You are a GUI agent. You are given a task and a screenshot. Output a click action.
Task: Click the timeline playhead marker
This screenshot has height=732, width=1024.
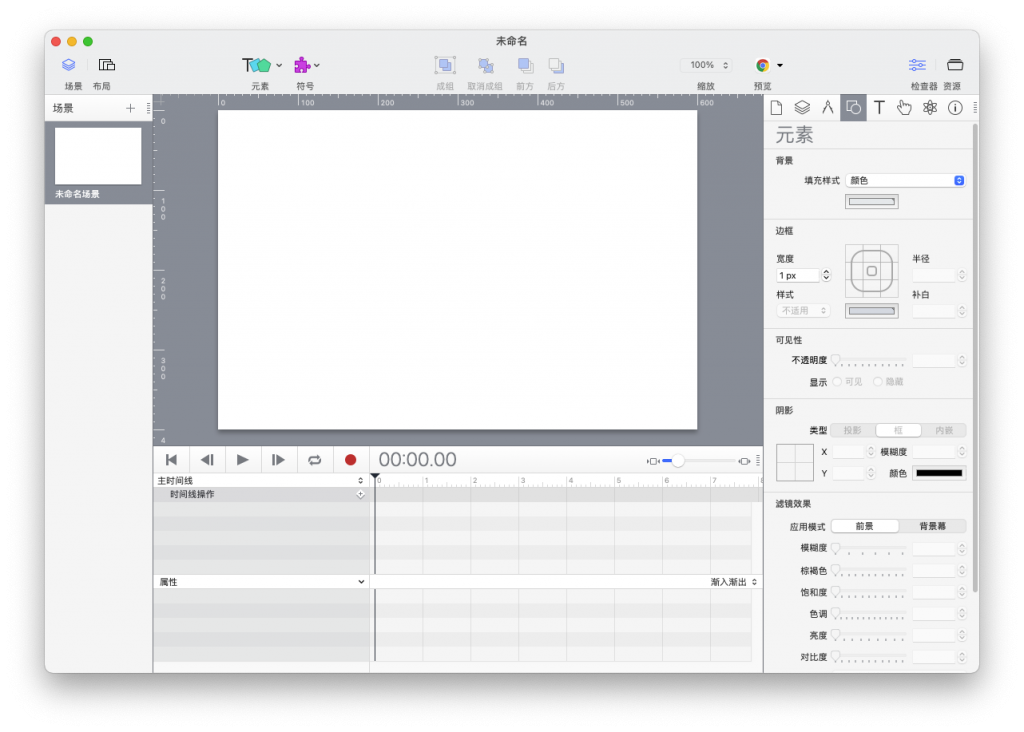375,477
